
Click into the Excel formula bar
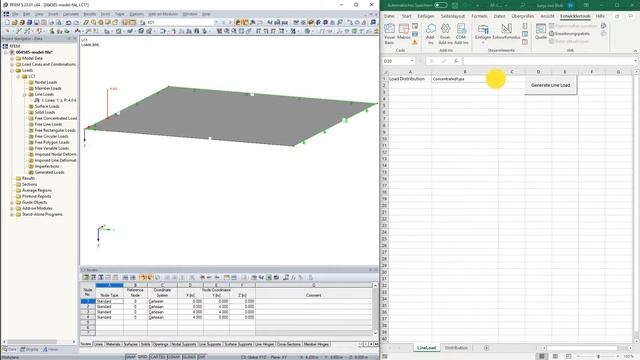pos(548,61)
